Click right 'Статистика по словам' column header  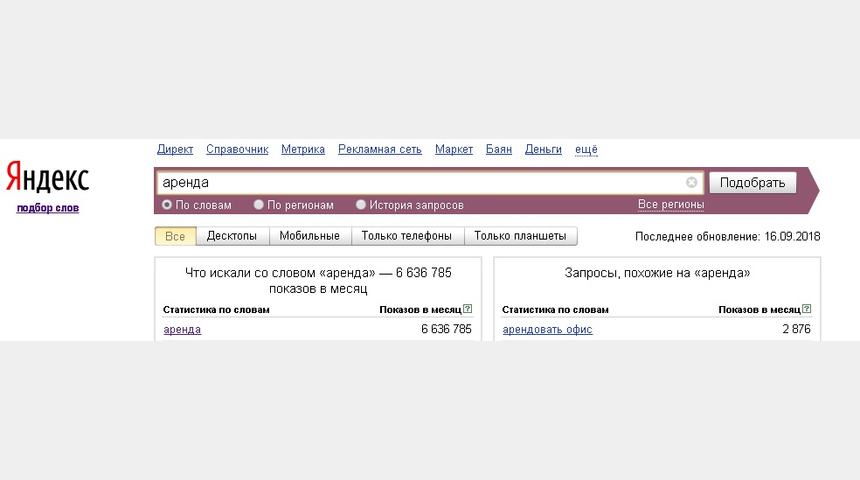pyautogui.click(x=555, y=309)
